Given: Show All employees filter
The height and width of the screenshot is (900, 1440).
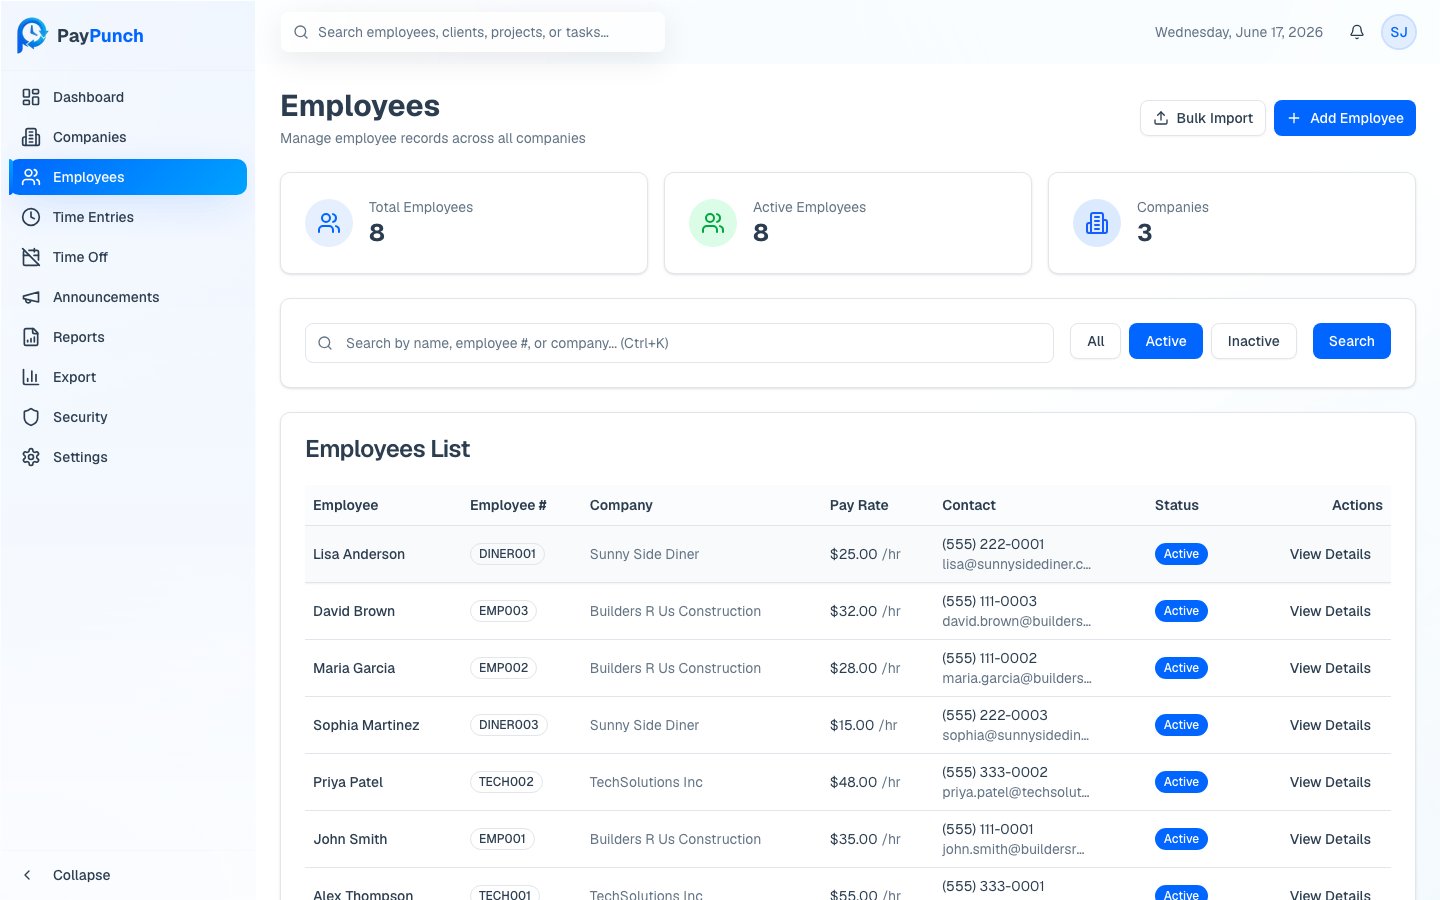Looking at the screenshot, I should (x=1096, y=341).
